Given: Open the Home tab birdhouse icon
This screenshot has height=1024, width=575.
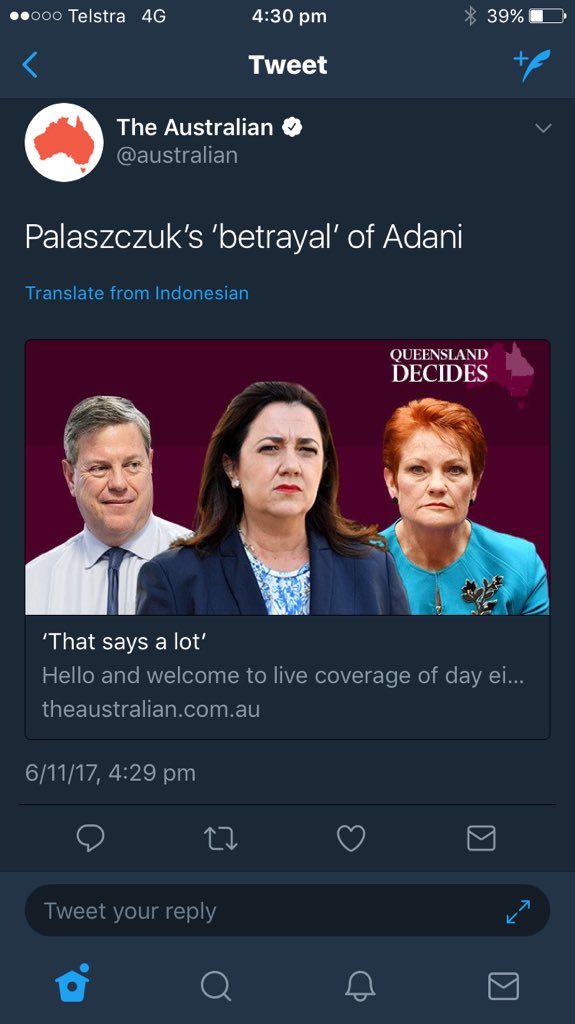Looking at the screenshot, I should point(72,983).
